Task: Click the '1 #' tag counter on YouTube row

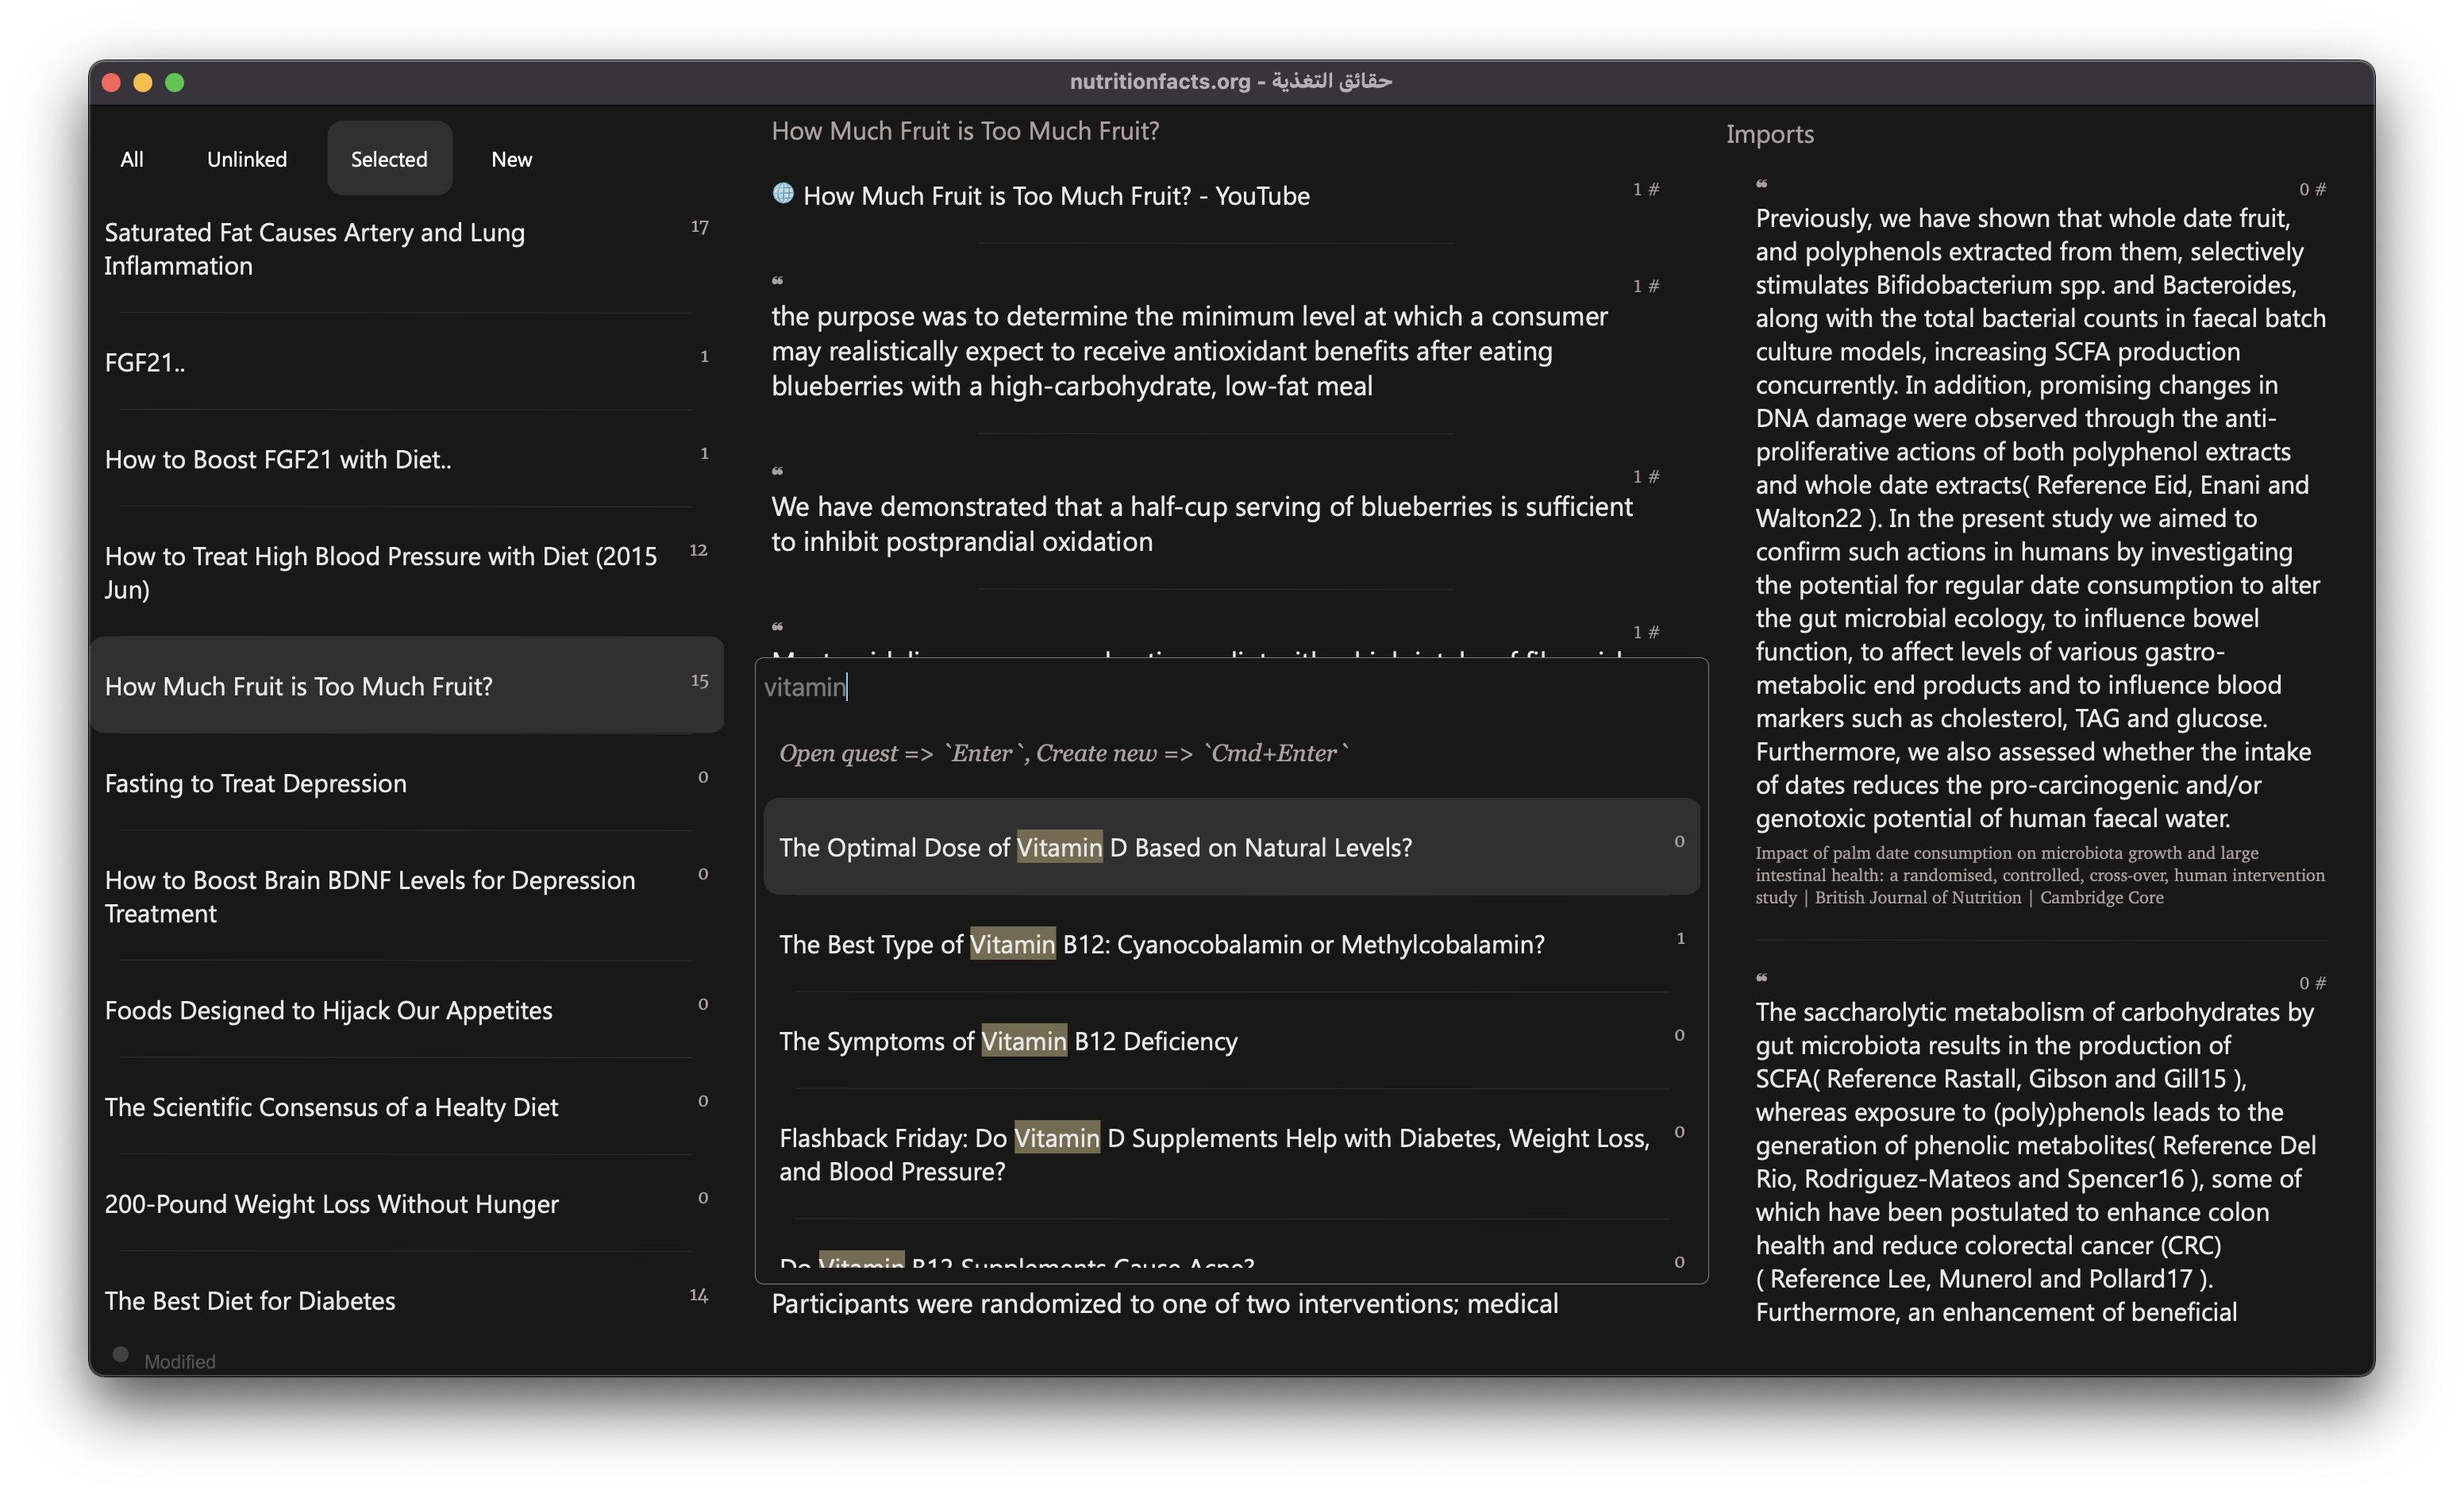Action: (1646, 189)
